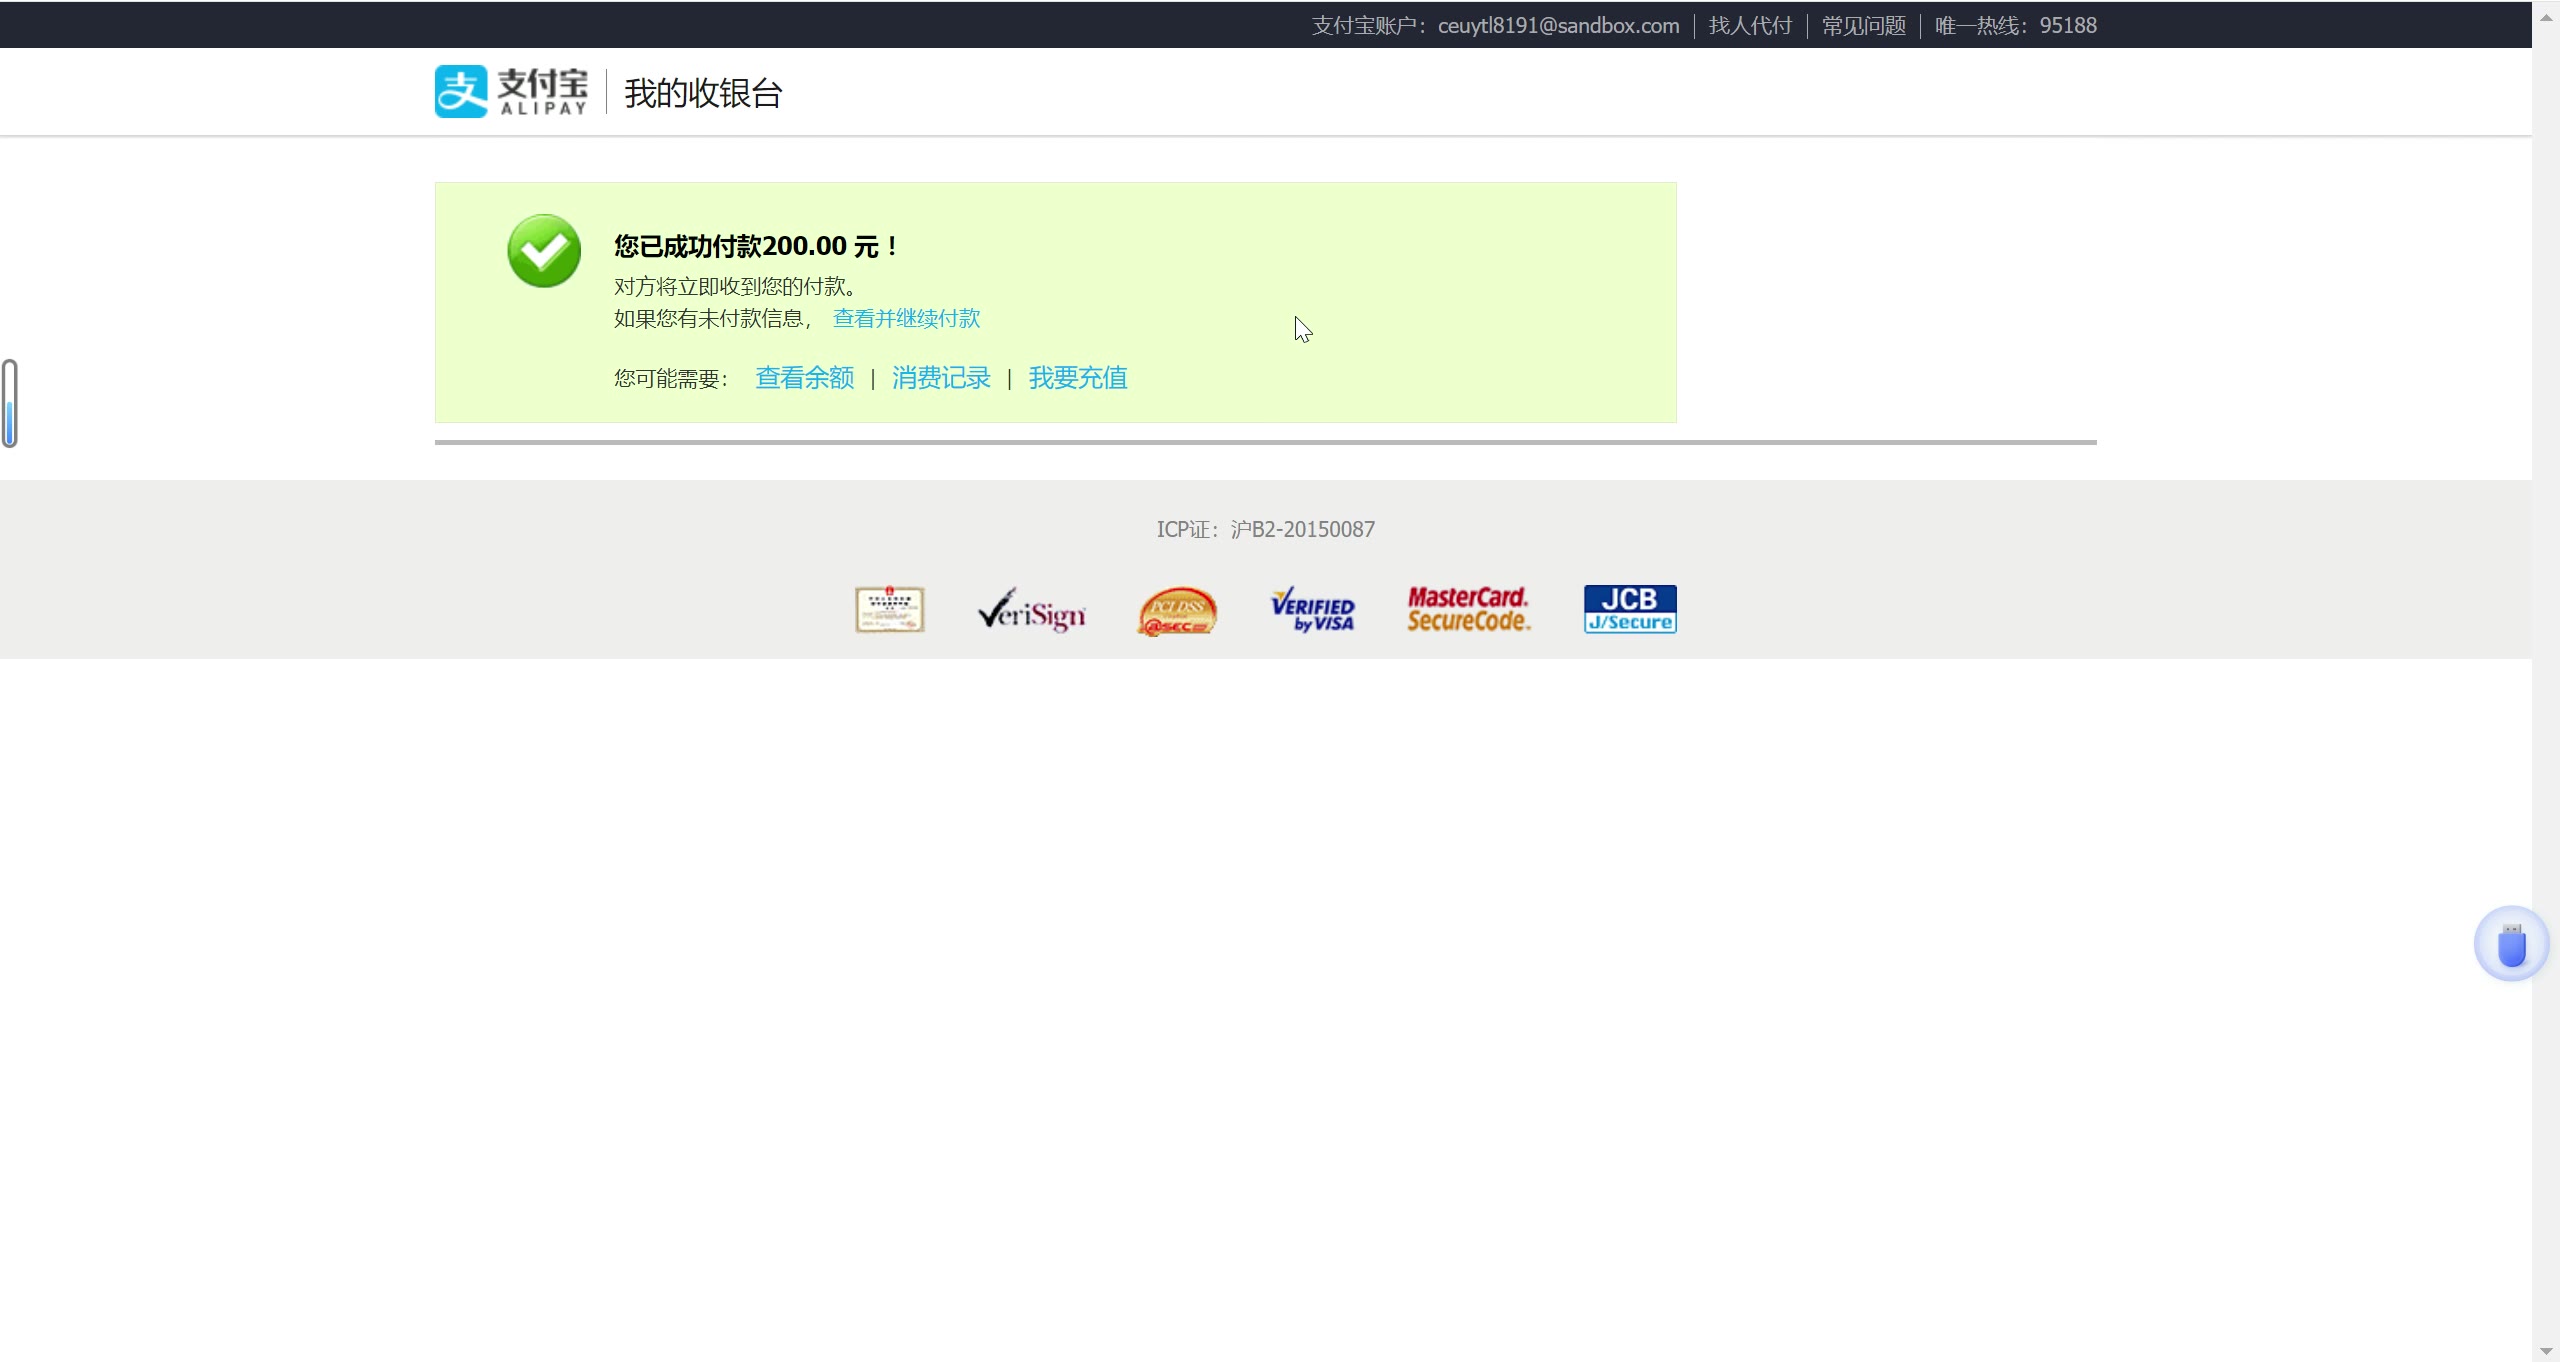This screenshot has width=2560, height=1362.
Task: Click hotline text 唯一热线：95188
Action: (2015, 26)
